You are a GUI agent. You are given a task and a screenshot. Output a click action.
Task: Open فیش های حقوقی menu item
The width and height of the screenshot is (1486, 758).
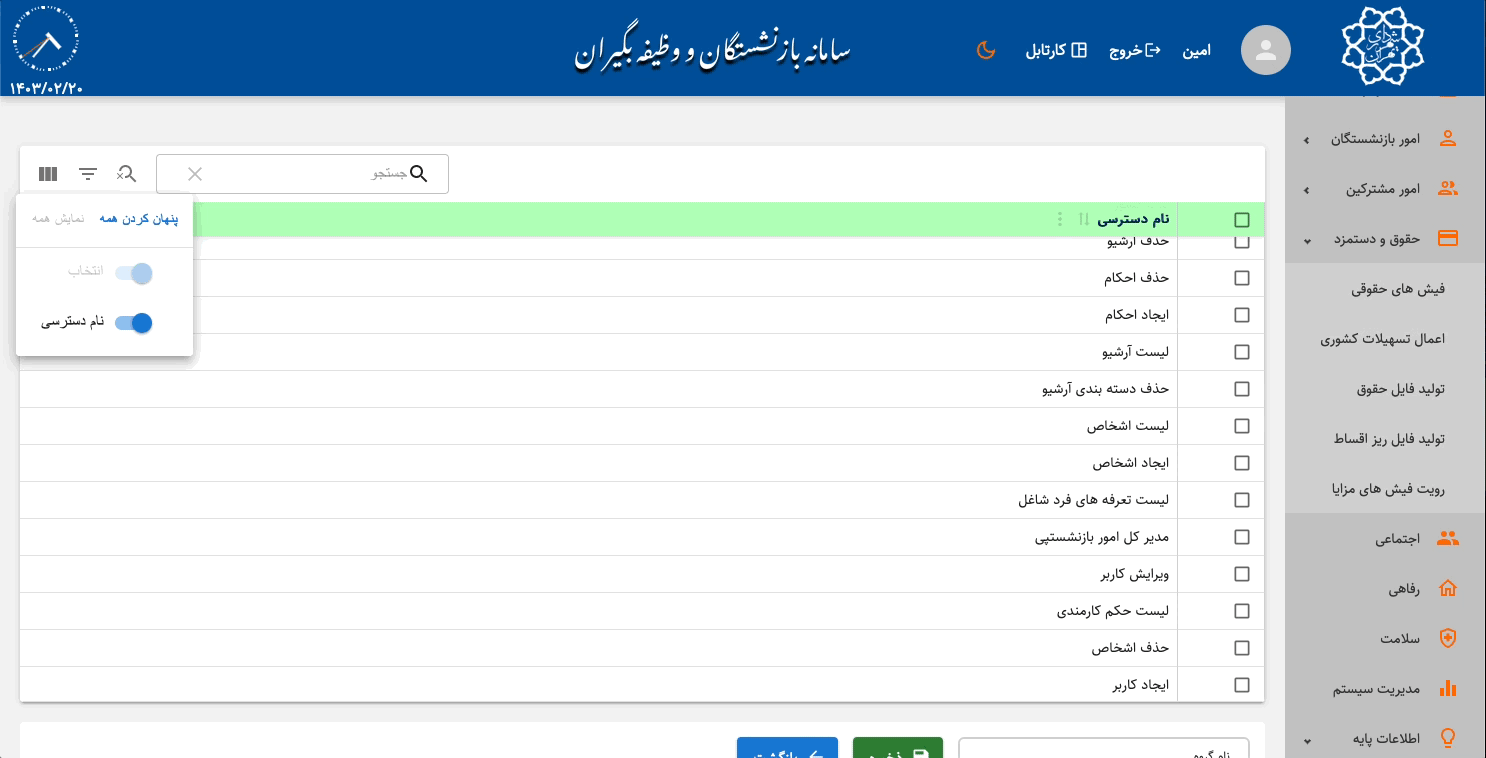pos(1397,289)
